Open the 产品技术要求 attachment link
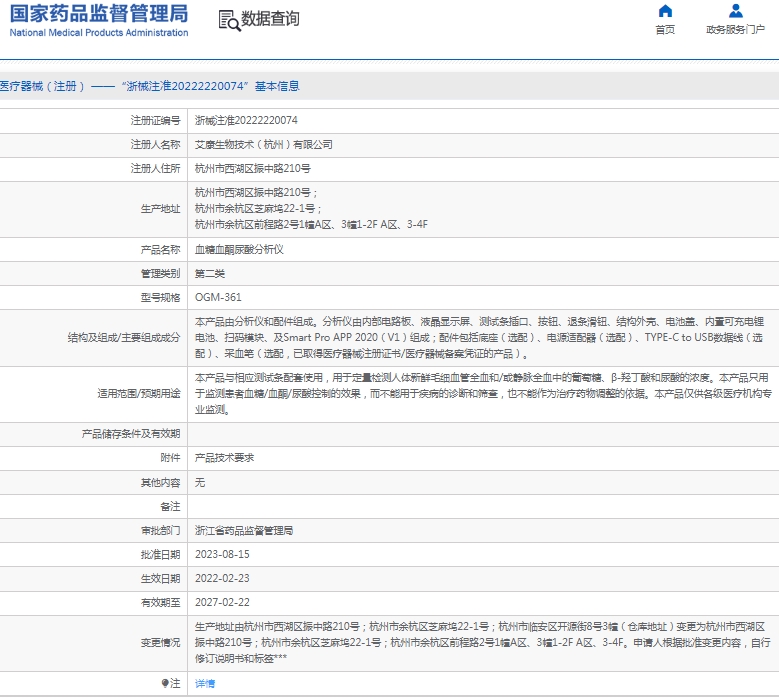This screenshot has width=779, height=700. pos(224,458)
